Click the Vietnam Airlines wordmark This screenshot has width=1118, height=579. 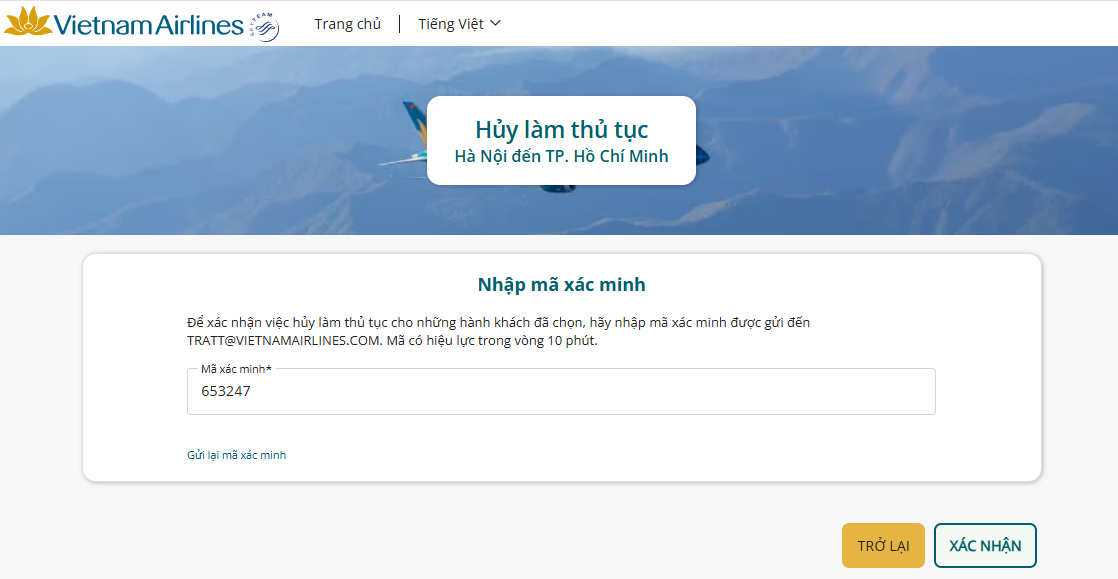[x=149, y=25]
